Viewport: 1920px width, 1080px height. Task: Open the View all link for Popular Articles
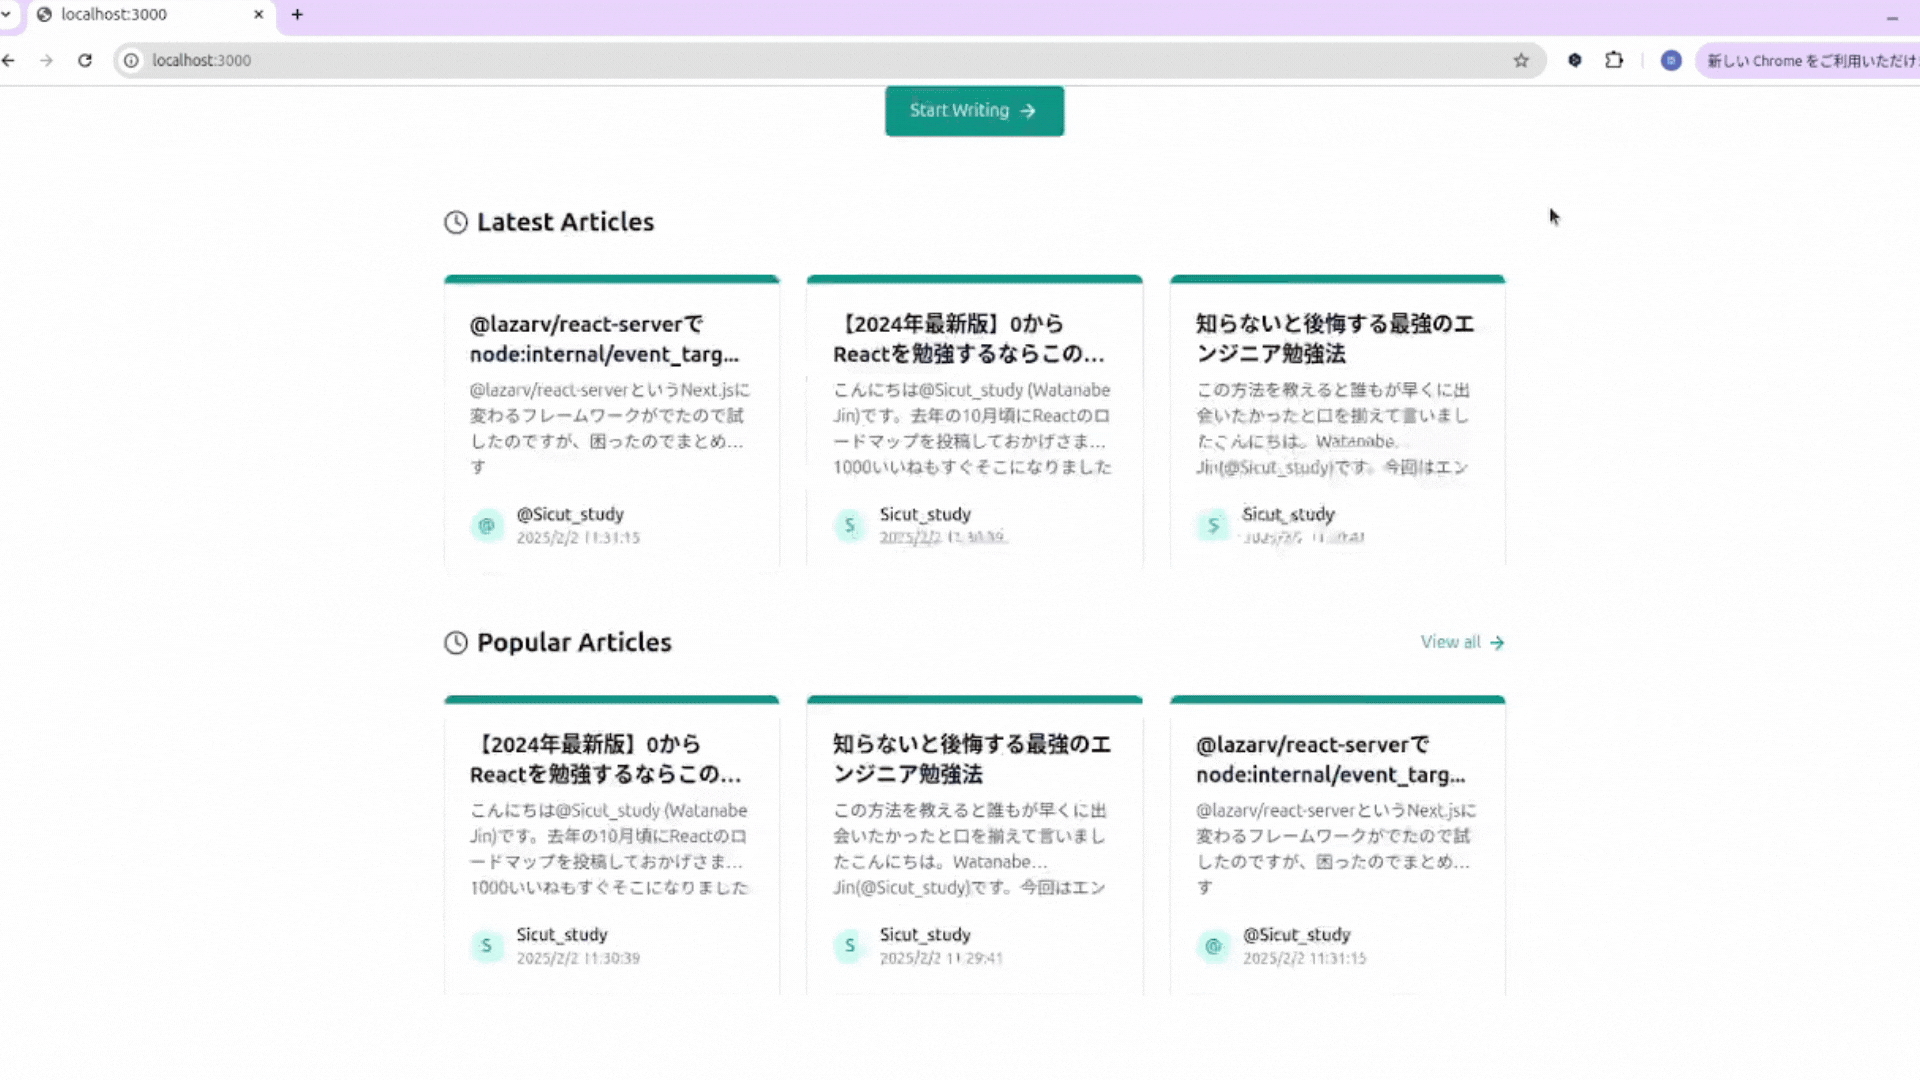1449,642
